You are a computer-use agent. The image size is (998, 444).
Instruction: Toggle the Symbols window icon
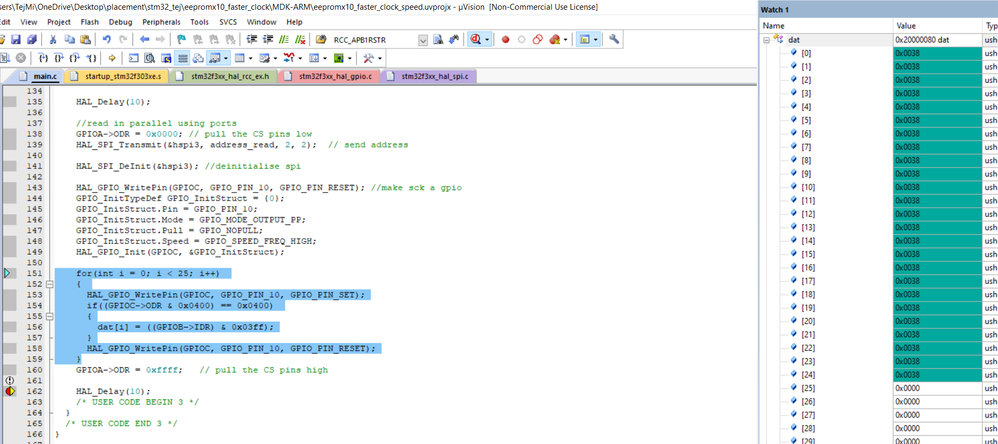[x=166, y=59]
